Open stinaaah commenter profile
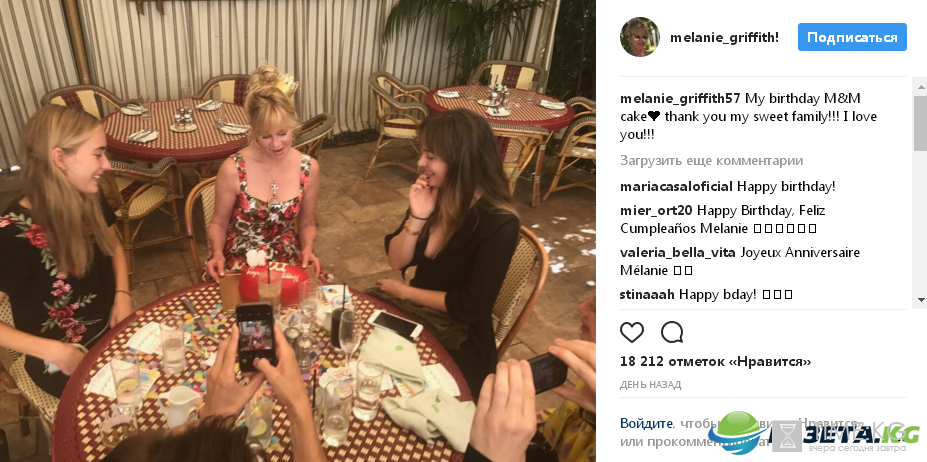This screenshot has width=927, height=462. 647,294
